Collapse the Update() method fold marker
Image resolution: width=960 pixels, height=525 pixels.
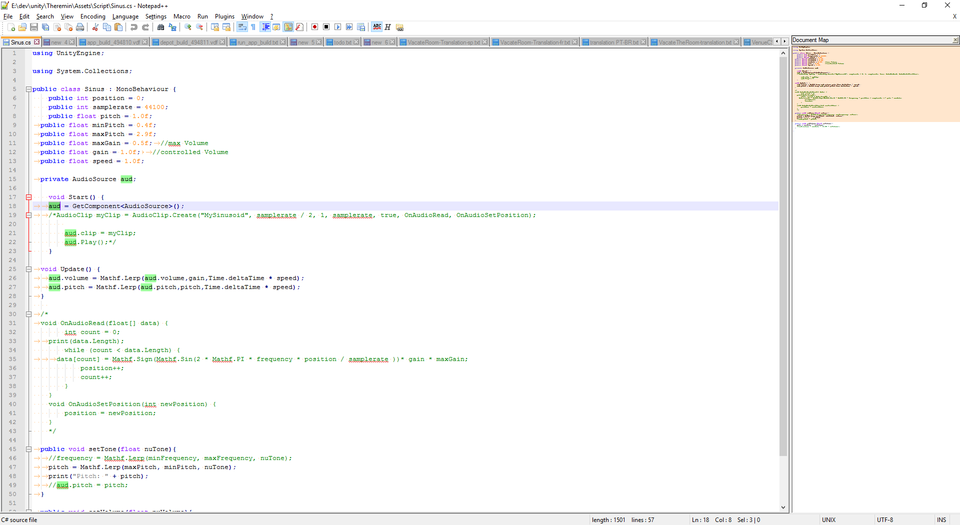click(29, 269)
